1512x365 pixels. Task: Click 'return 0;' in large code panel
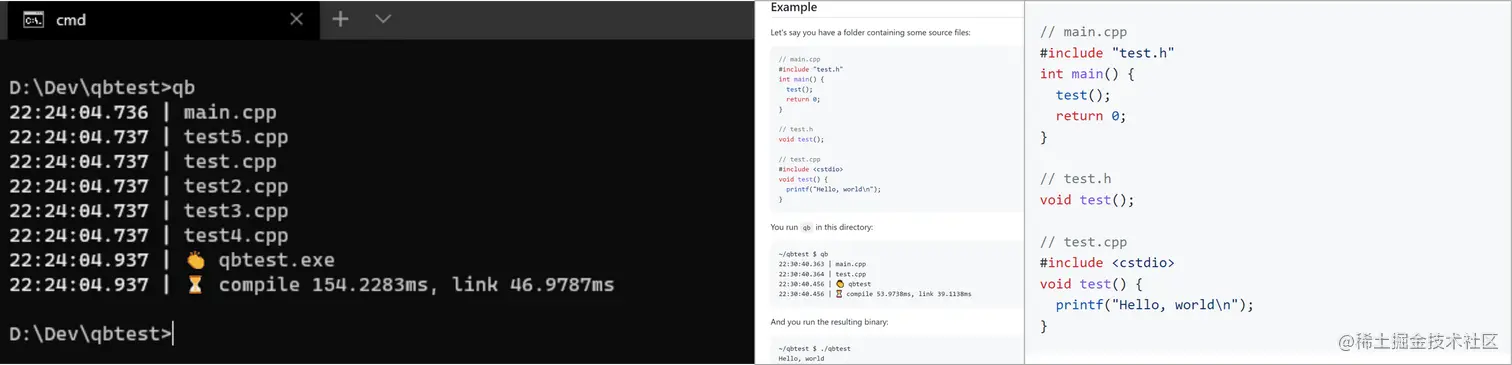[x=1091, y=116]
